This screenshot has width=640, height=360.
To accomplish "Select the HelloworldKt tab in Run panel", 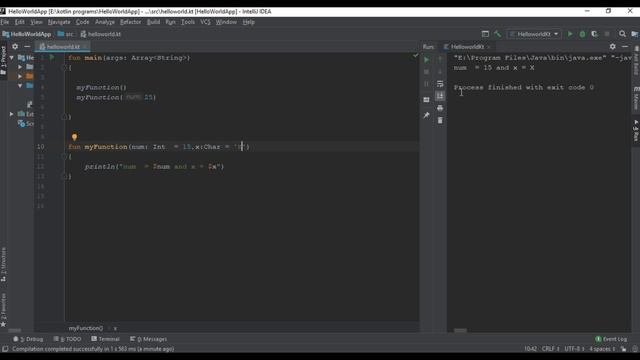I will 467,47.
